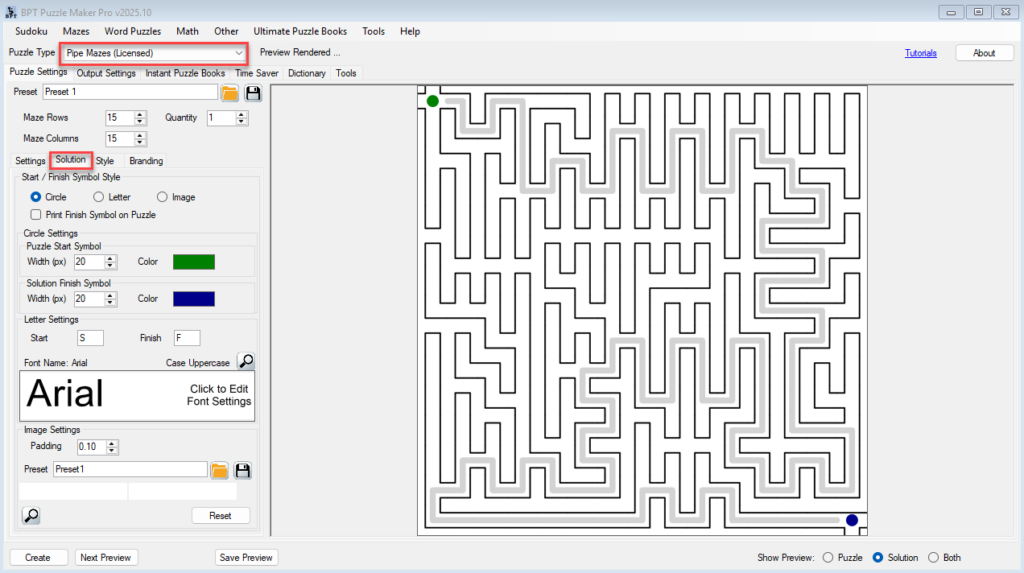Increase Maze Rows with the up arrow

click(x=140, y=114)
